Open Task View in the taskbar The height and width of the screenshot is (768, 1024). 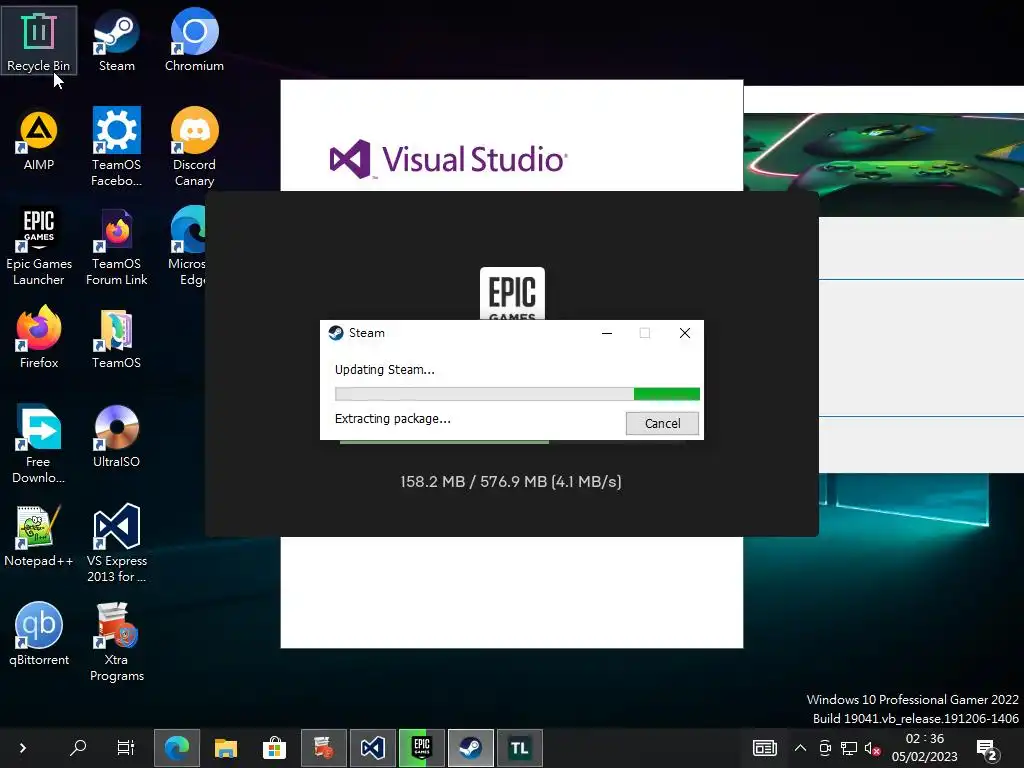(x=125, y=748)
